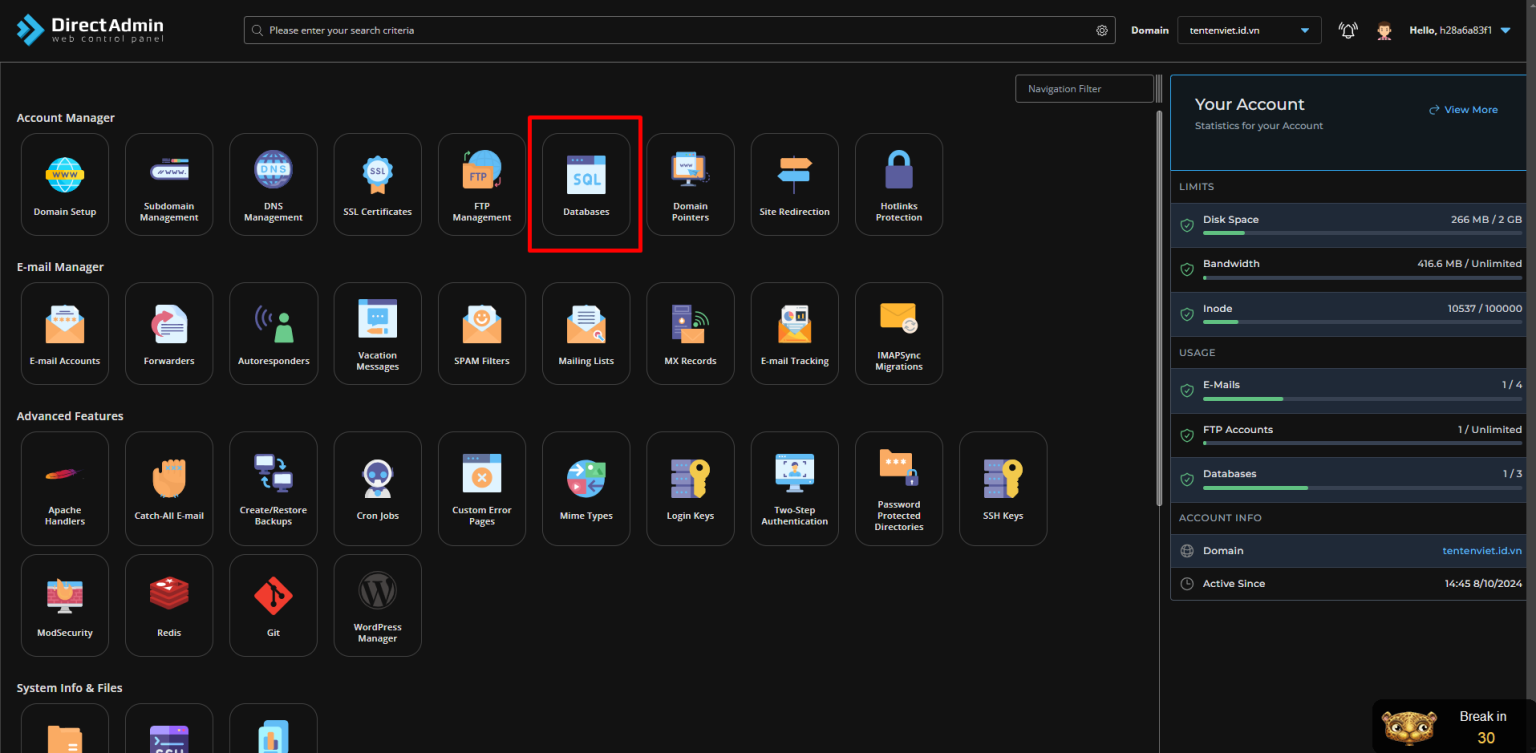Click search settings gear icon
The height and width of the screenshot is (753, 1536).
tap(1102, 30)
